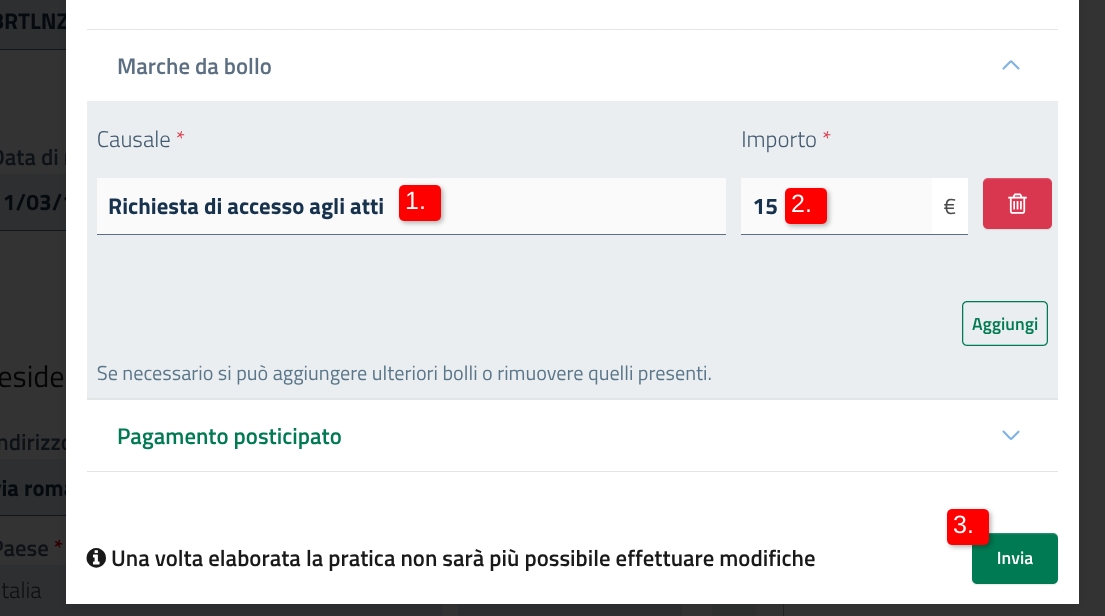Viewport: 1105px width, 616px height.
Task: Expand the Pagamento posticipato chevron arrow
Action: point(1010,435)
